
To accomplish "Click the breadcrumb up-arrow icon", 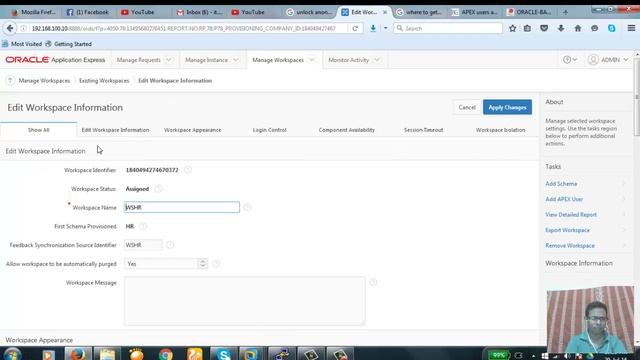I will coord(10,81).
